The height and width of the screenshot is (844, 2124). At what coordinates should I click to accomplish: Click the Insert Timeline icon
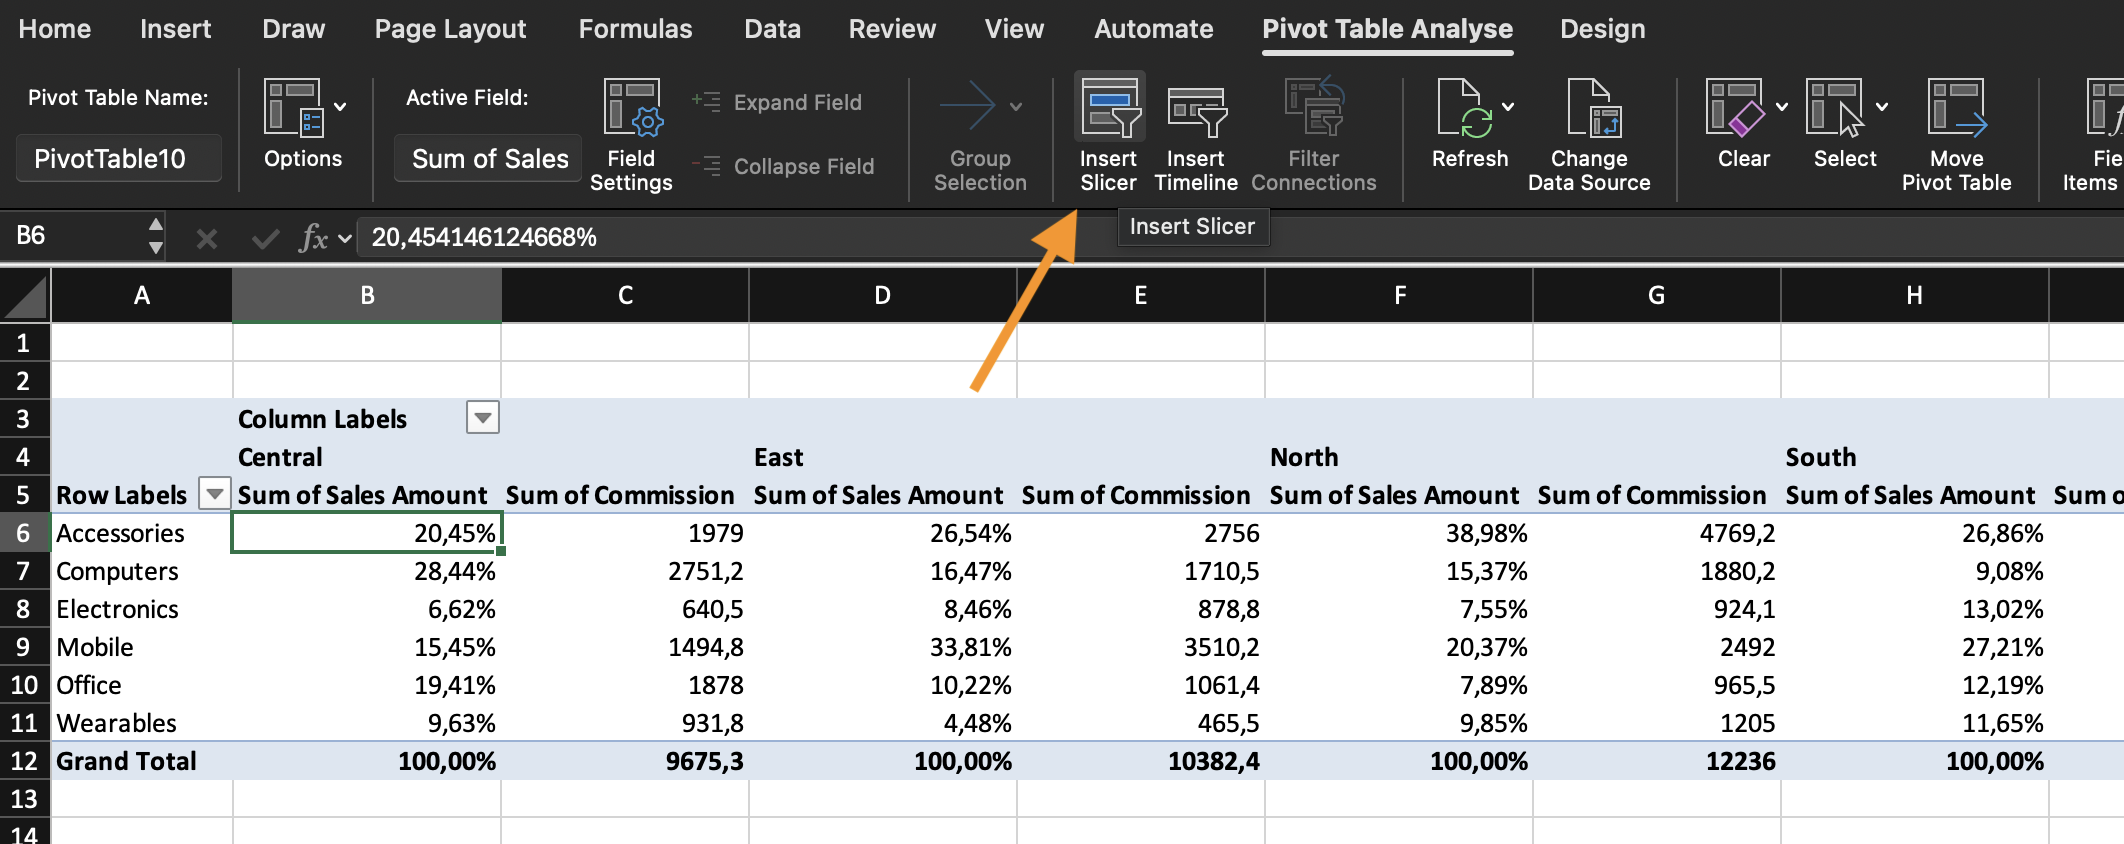[1196, 110]
